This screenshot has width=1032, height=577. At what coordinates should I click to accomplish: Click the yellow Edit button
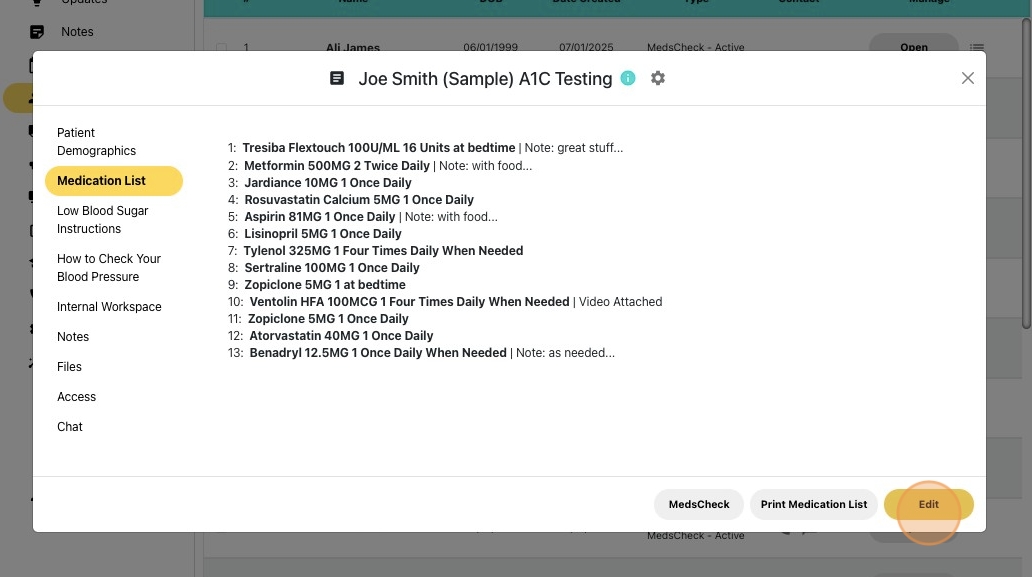tap(929, 505)
